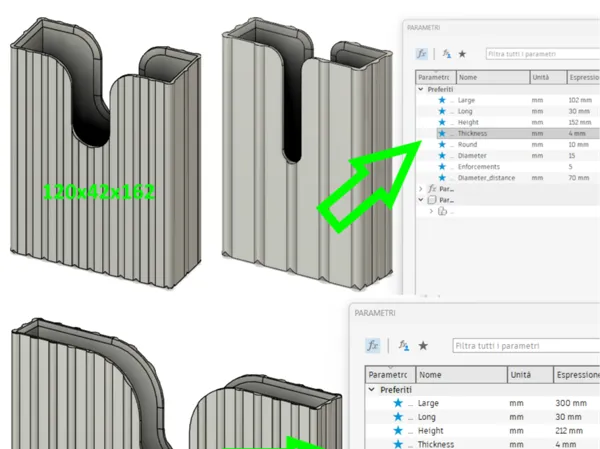The height and width of the screenshot is (449, 600).
Task: Click the mm unit cell in the Round row
Action: coord(537,144)
